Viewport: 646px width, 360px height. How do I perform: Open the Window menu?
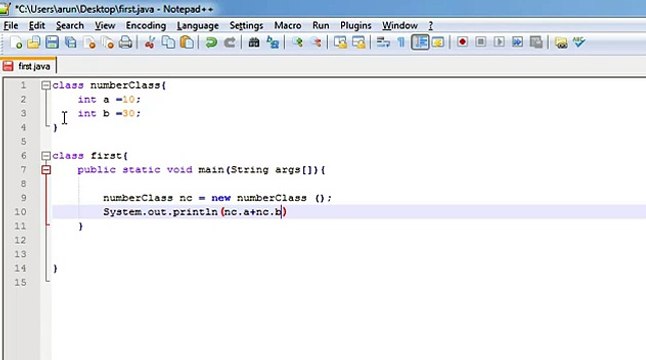pos(400,26)
